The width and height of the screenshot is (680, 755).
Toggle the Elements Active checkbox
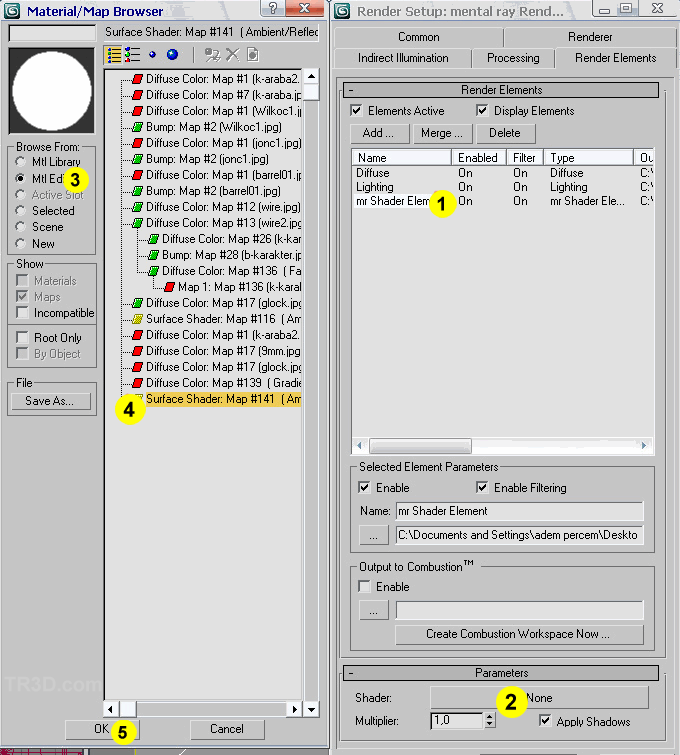coord(356,111)
